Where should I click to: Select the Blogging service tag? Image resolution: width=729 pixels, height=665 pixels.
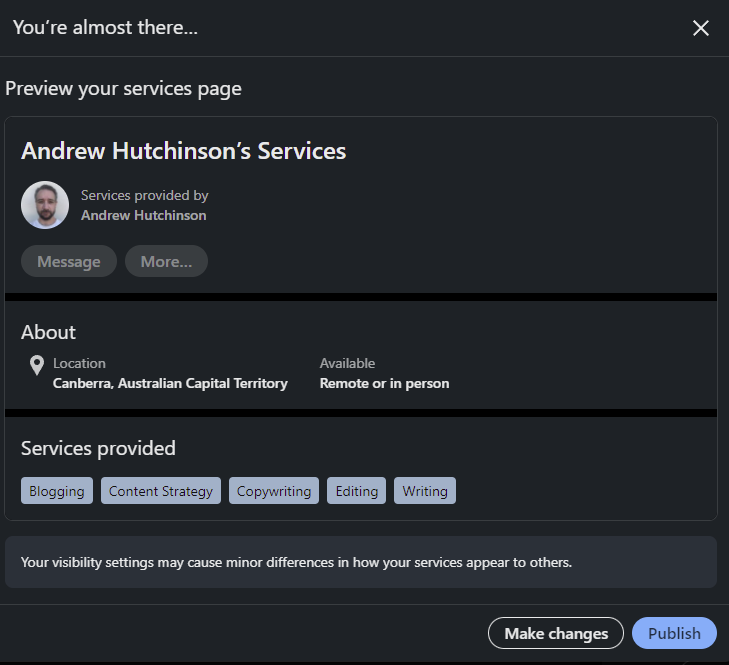click(x=57, y=491)
